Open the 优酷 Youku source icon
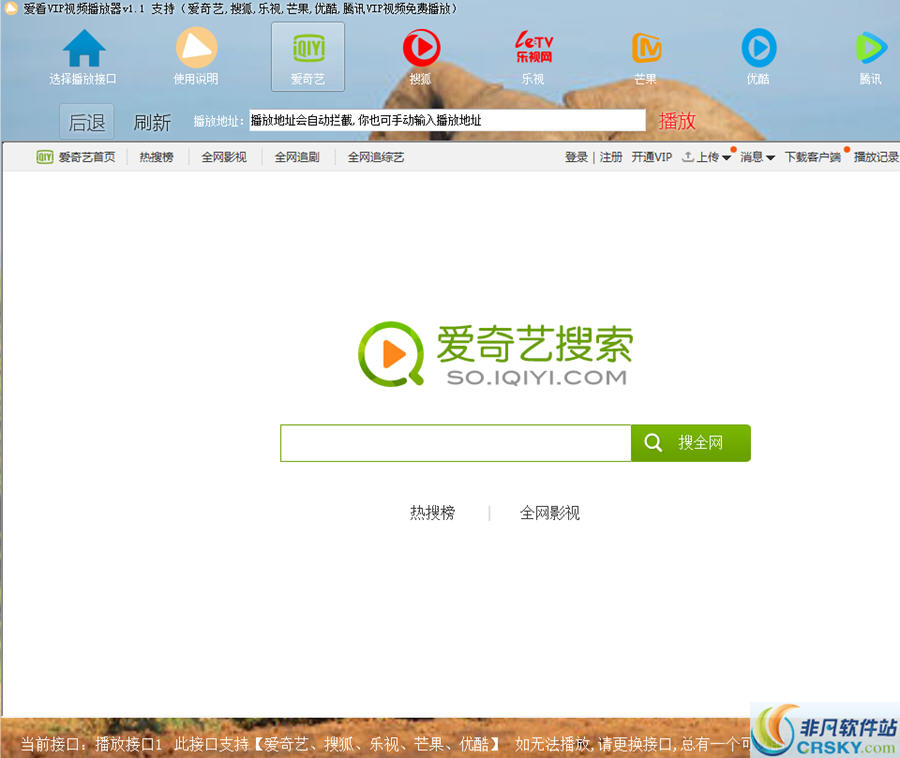 759,48
